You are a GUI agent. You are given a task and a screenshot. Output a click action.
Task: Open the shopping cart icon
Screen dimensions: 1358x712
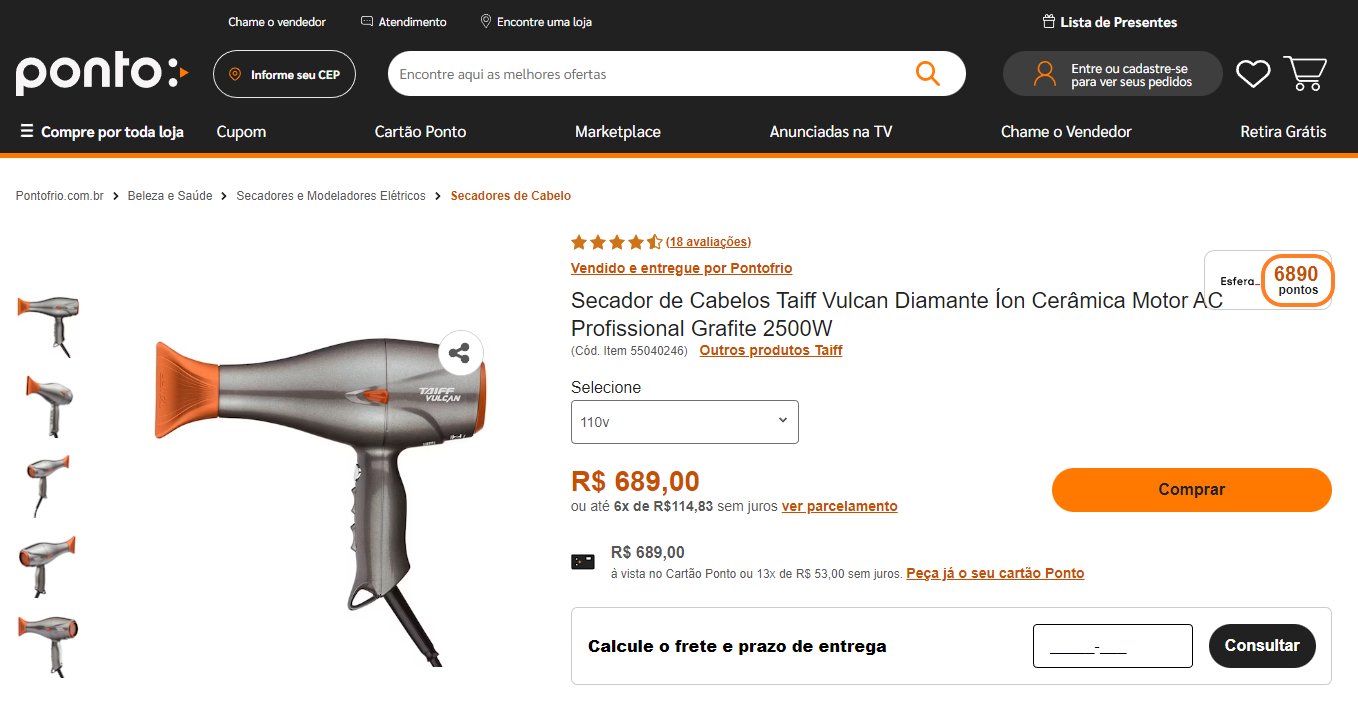click(x=1305, y=73)
